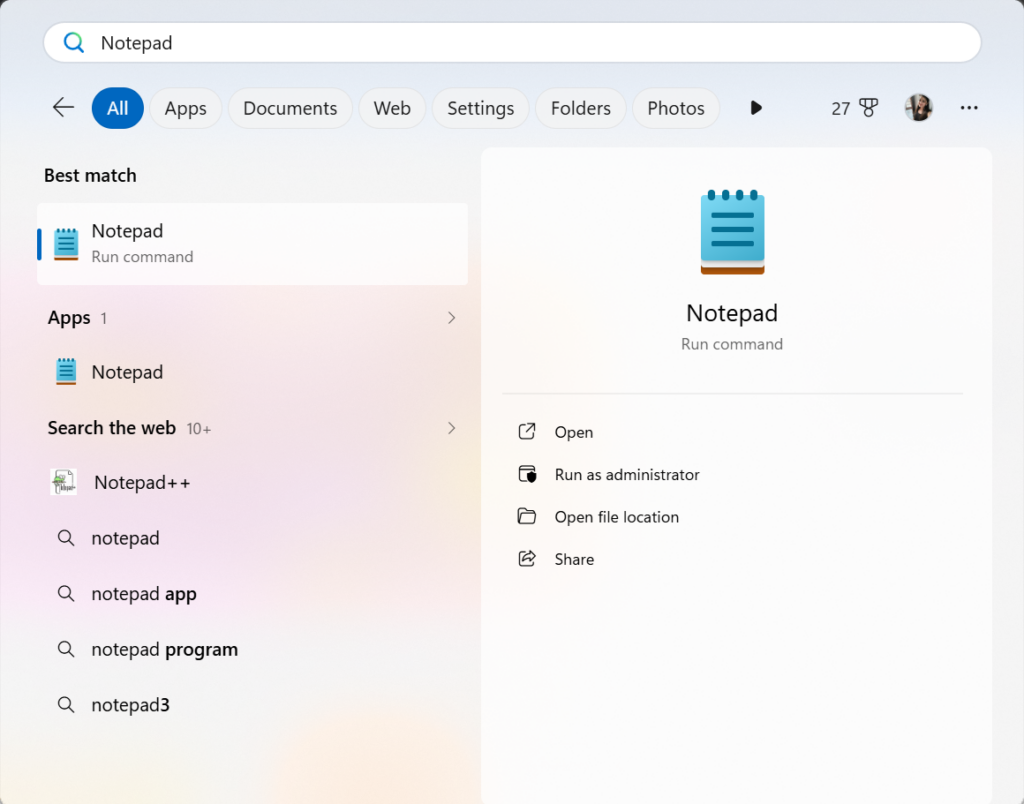
Task: Click the Notepad app icon under Apps
Action: (66, 372)
